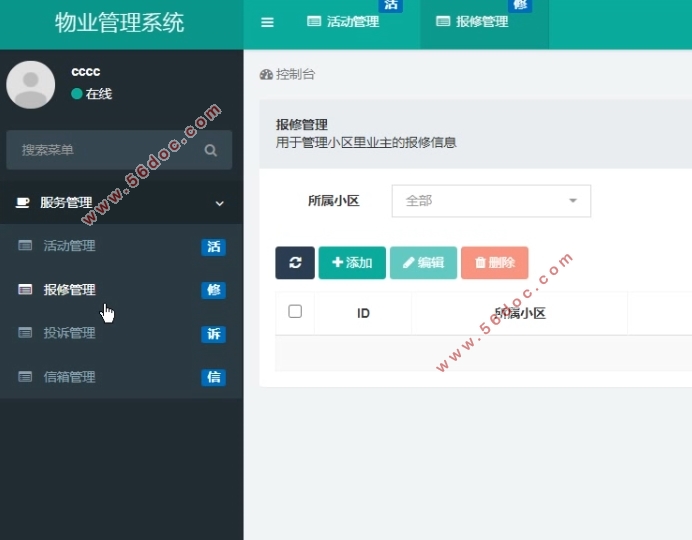Open the 所属小区 全部 dropdown
This screenshot has width=692, height=540.
(491, 201)
